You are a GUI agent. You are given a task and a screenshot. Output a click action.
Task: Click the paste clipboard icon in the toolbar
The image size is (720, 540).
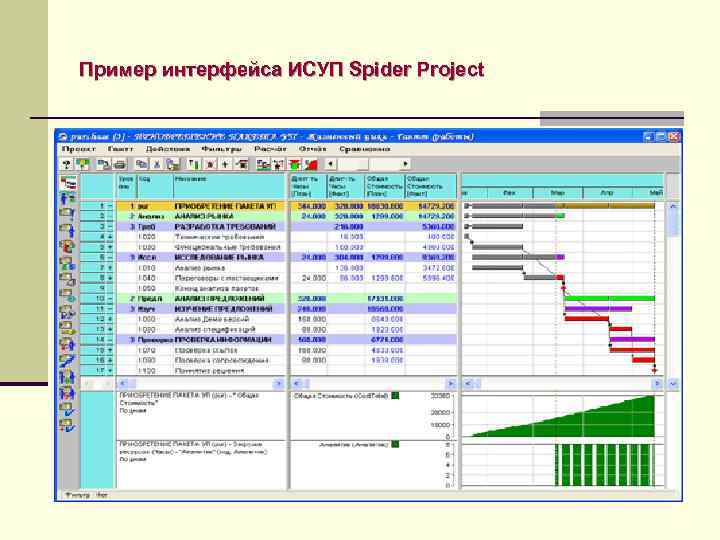(x=172, y=164)
